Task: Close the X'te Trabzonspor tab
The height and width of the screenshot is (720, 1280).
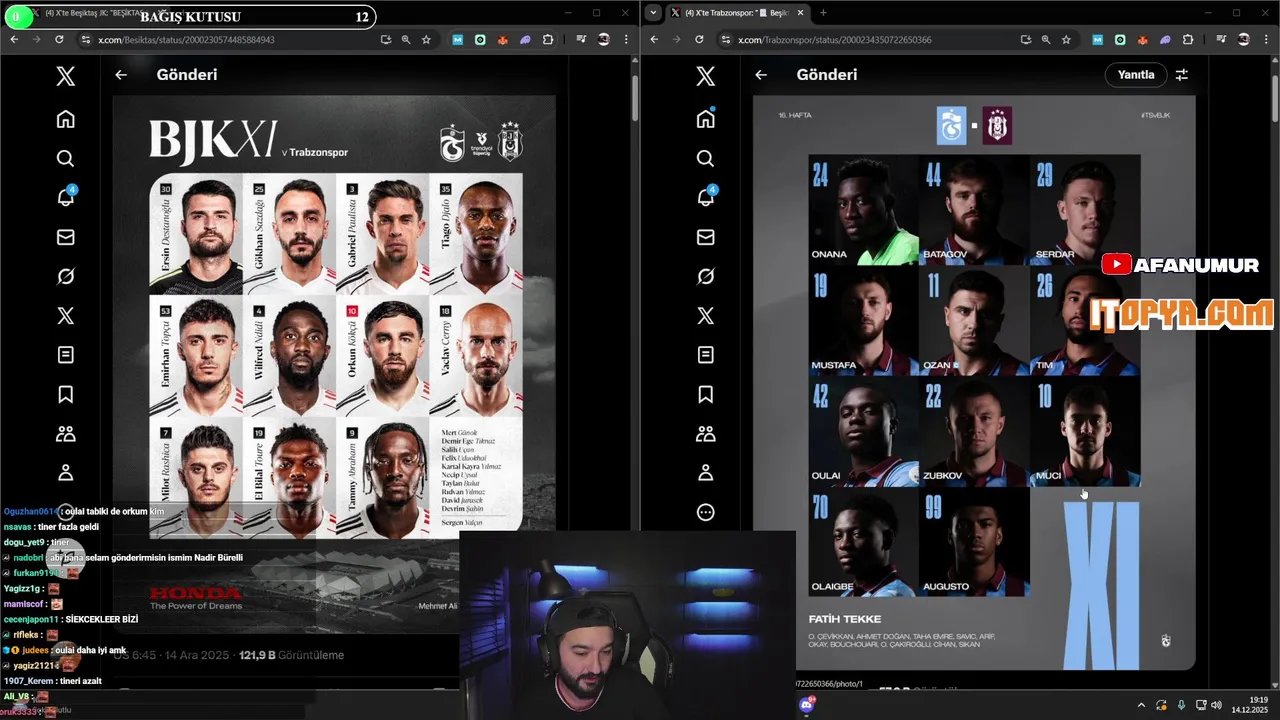Action: pos(800,13)
